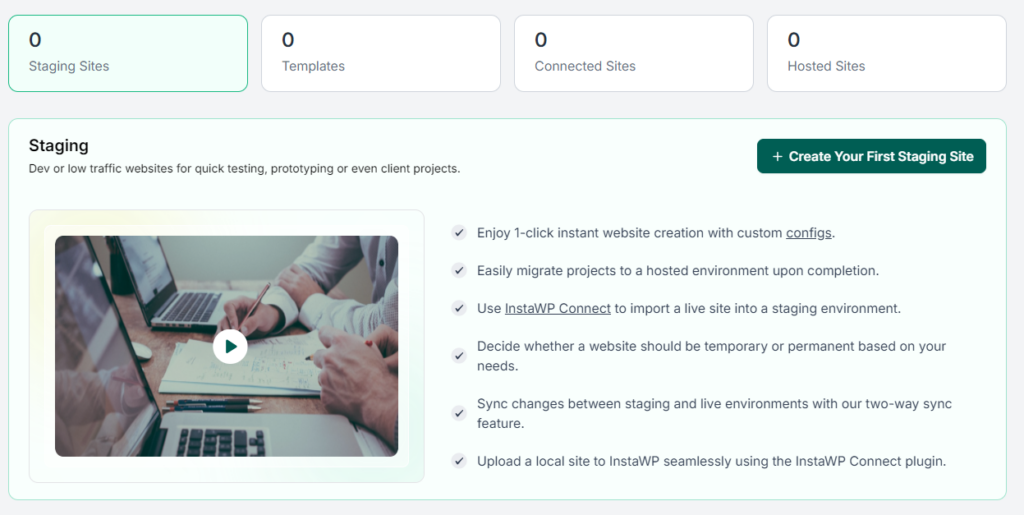Click checkmark icon beside Use InstaWP Connect line
1024x515 pixels.
[x=459, y=308]
